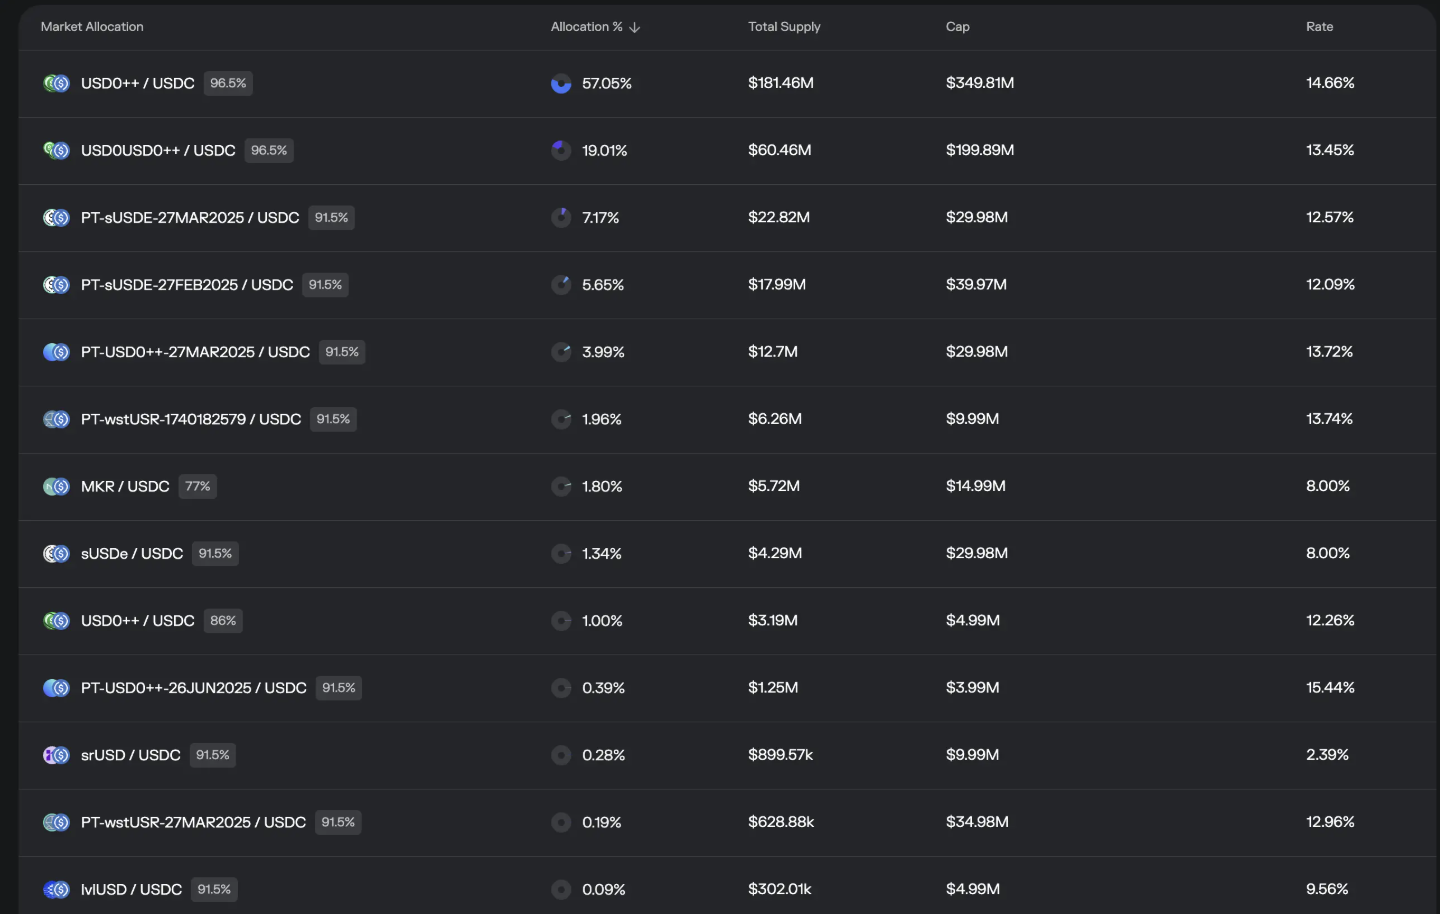Sort by the Allocation % column header
Image resolution: width=1440 pixels, height=914 pixels.
click(586, 27)
